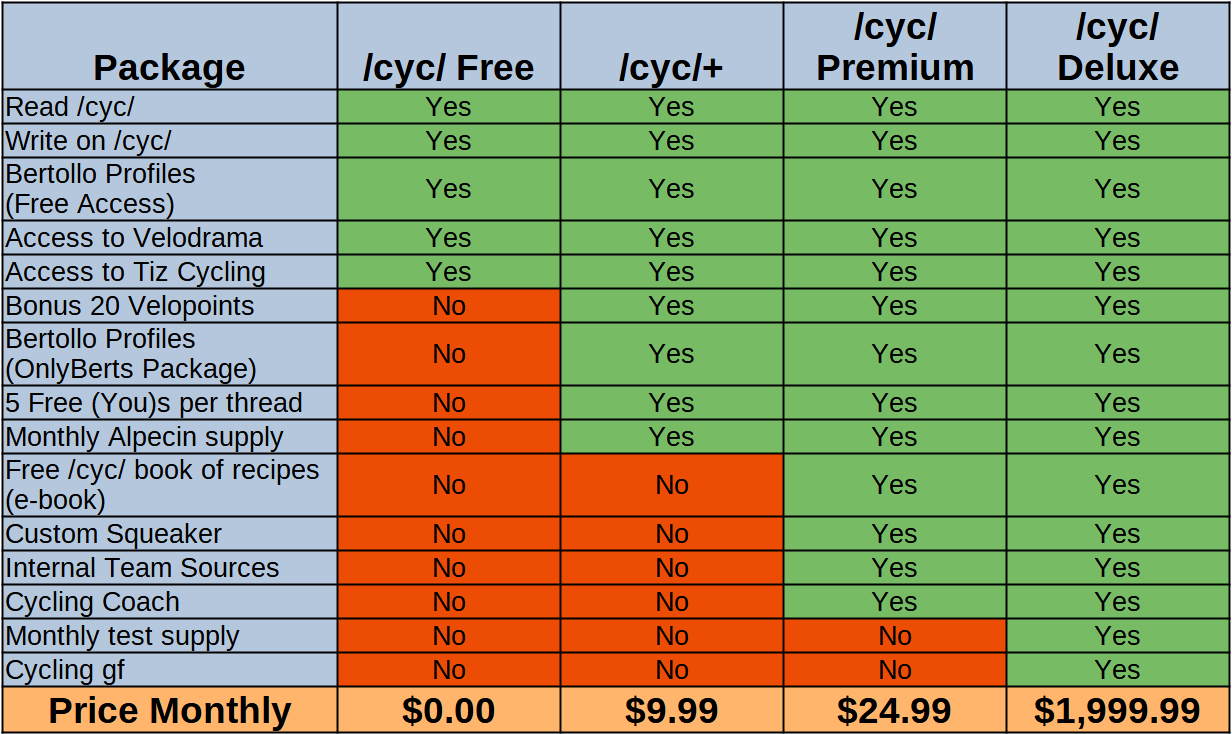The image size is (1232, 734).
Task: Click the "Package" column header
Action: pos(169,68)
